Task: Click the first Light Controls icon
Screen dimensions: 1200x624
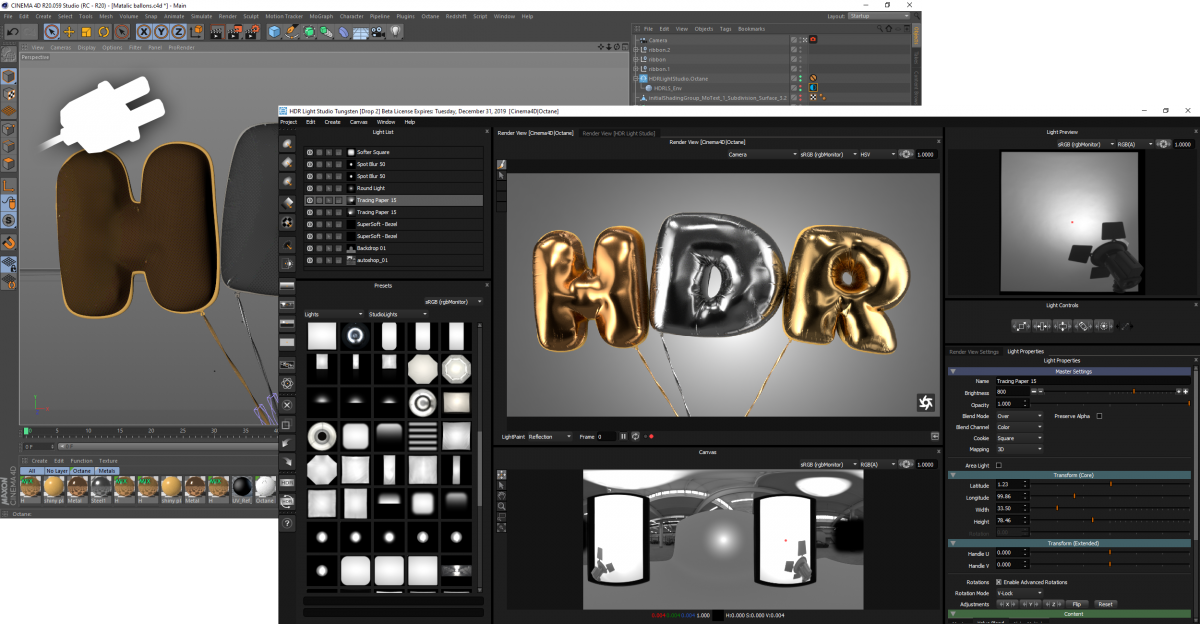Action: click(1021, 325)
